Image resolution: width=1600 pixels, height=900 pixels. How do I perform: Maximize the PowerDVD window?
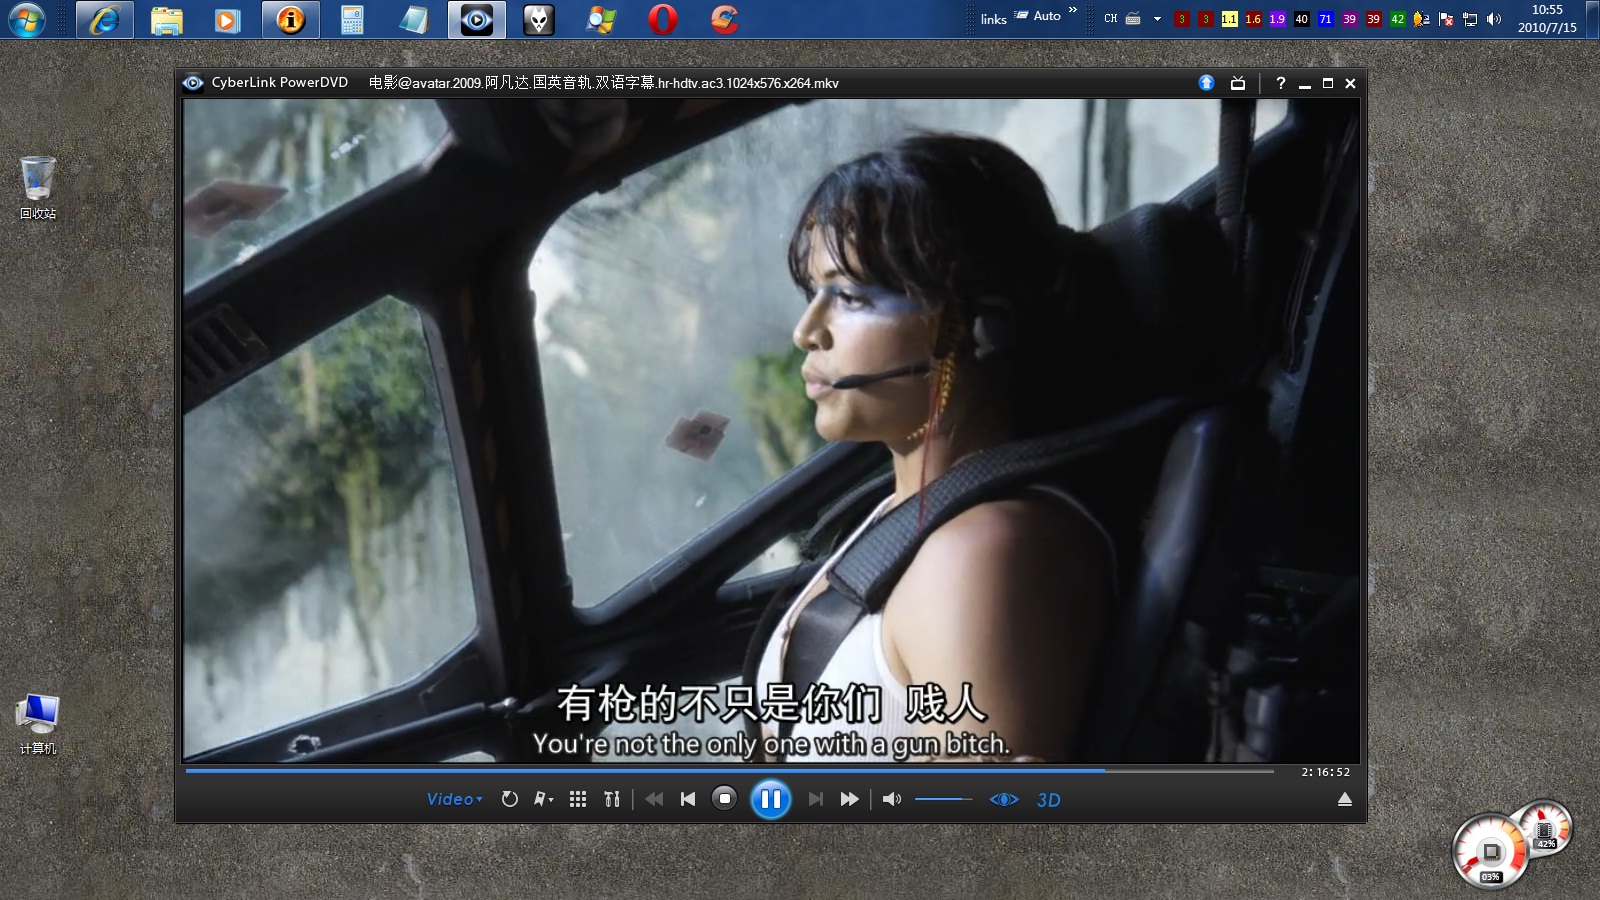(x=1328, y=83)
